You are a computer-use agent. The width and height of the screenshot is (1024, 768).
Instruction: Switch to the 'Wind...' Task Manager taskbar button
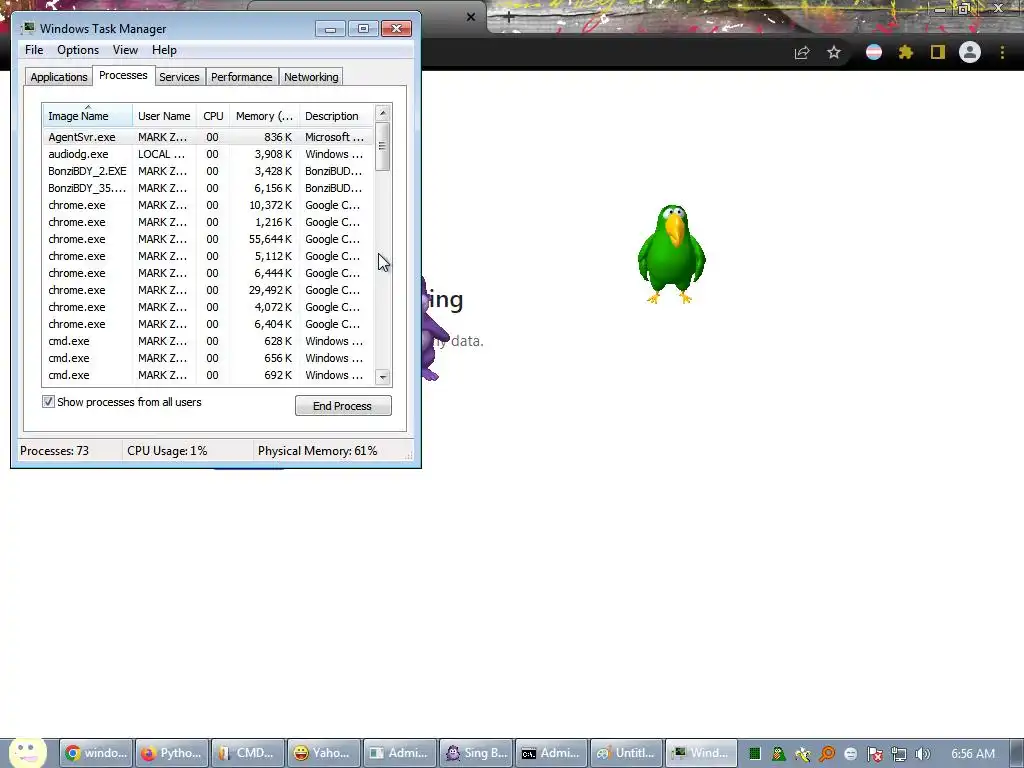tap(701, 753)
